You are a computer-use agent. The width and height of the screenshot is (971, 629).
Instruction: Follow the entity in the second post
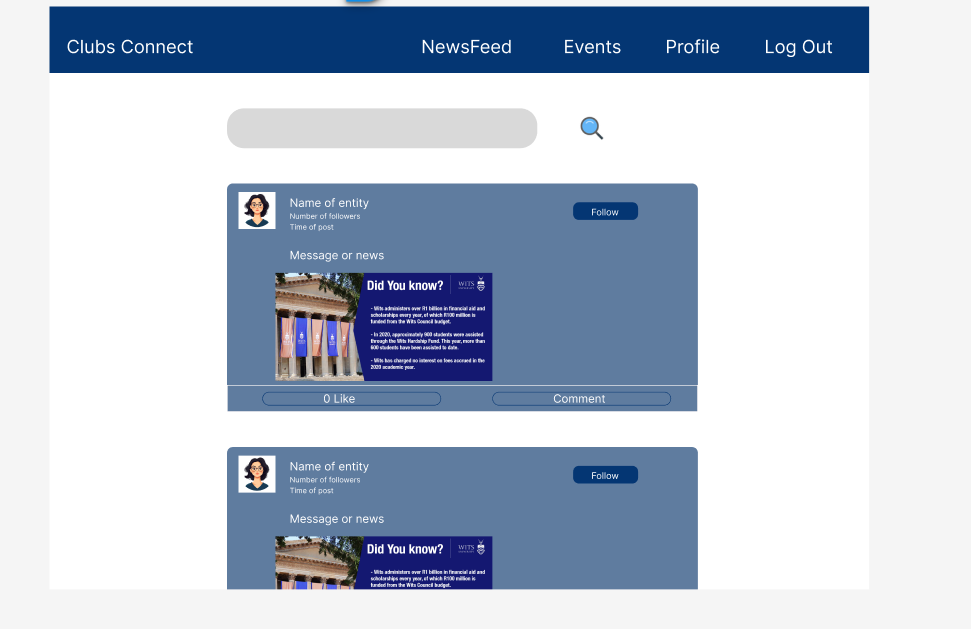click(605, 475)
